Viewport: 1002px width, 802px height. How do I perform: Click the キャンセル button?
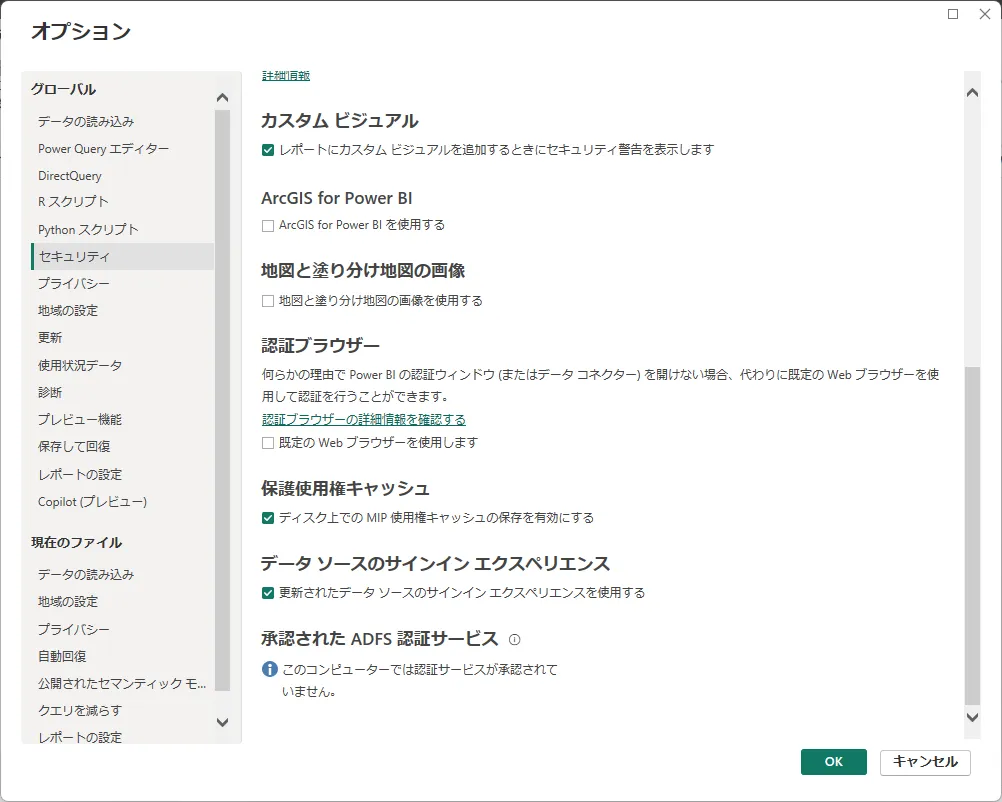[x=925, y=762]
